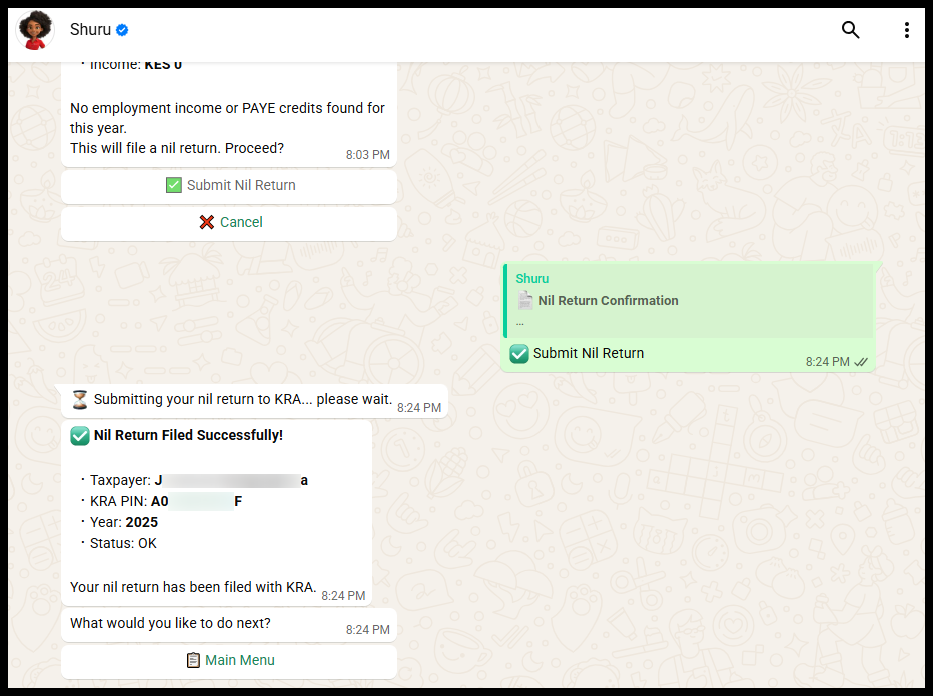933x696 pixels.
Task: Click the Status: OK line
Action: point(119,543)
